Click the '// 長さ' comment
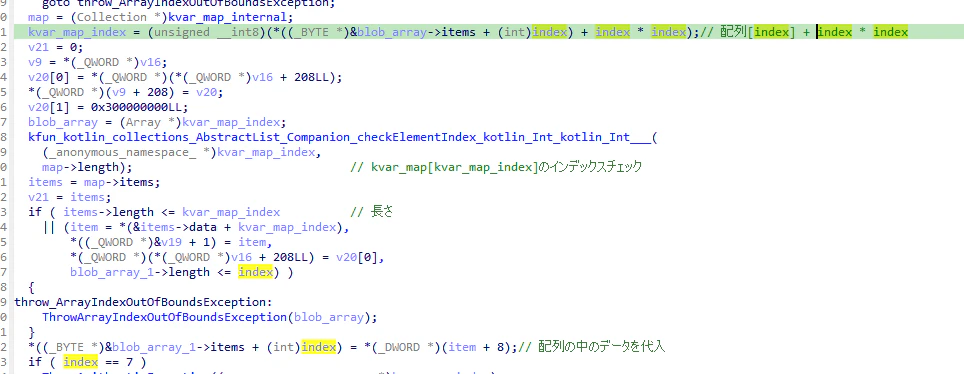The image size is (964, 374). pyautogui.click(x=371, y=212)
